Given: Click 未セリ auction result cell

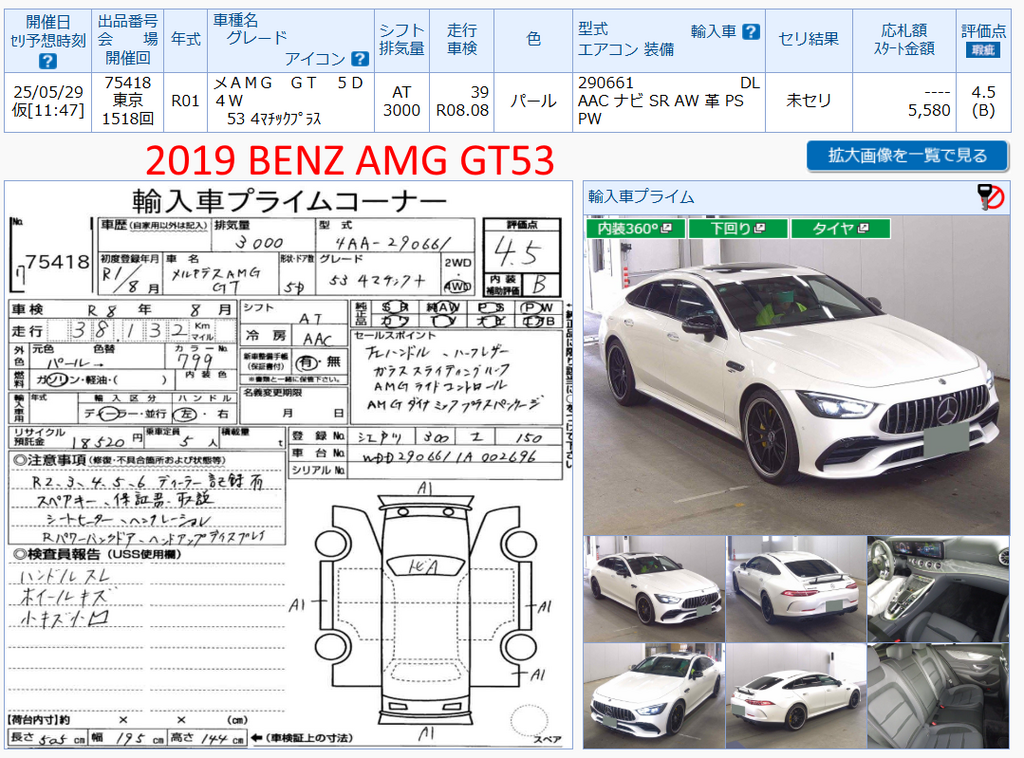Looking at the screenshot, I should point(808,101).
